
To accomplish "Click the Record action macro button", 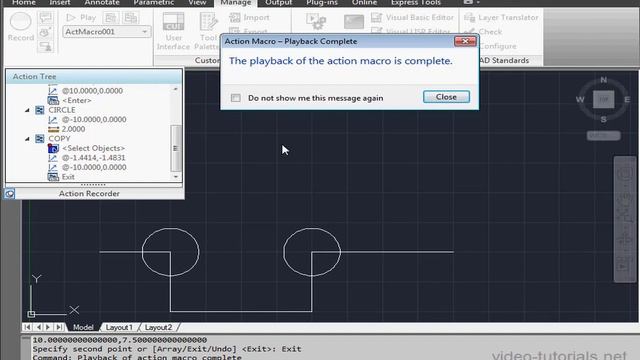I will [x=20, y=27].
